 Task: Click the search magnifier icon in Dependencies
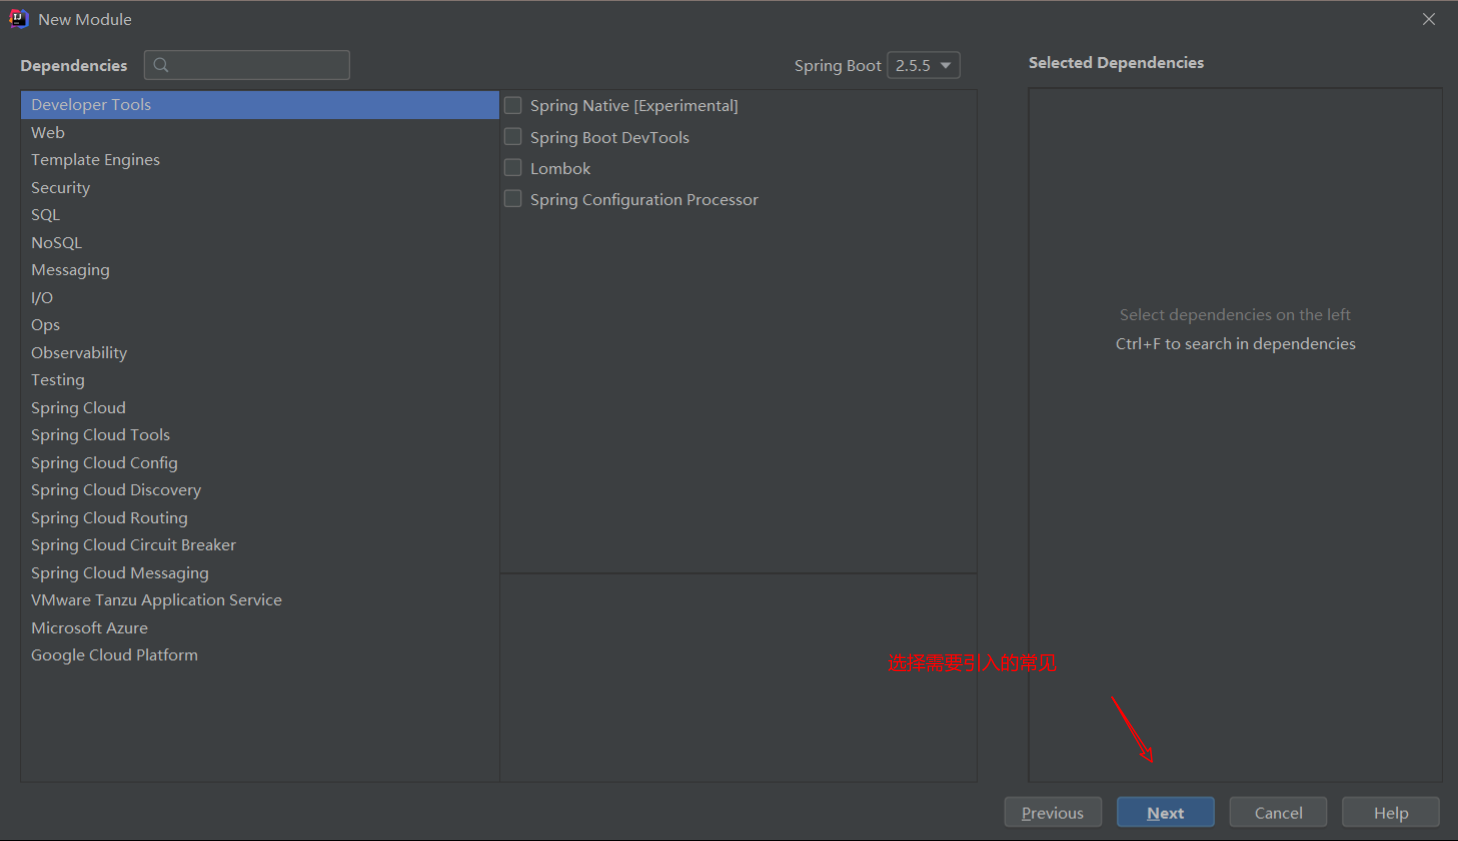pos(161,65)
